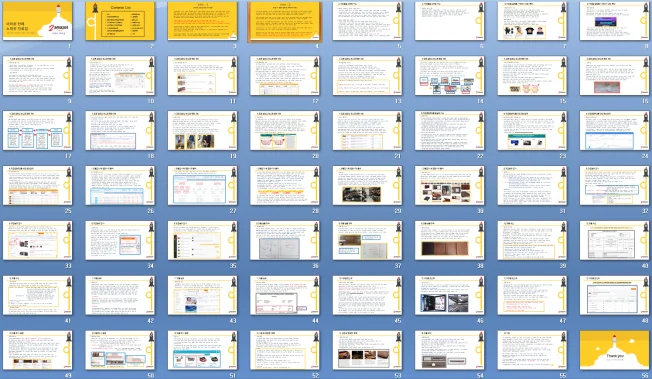Select slide thumbnail number 15

point(532,76)
